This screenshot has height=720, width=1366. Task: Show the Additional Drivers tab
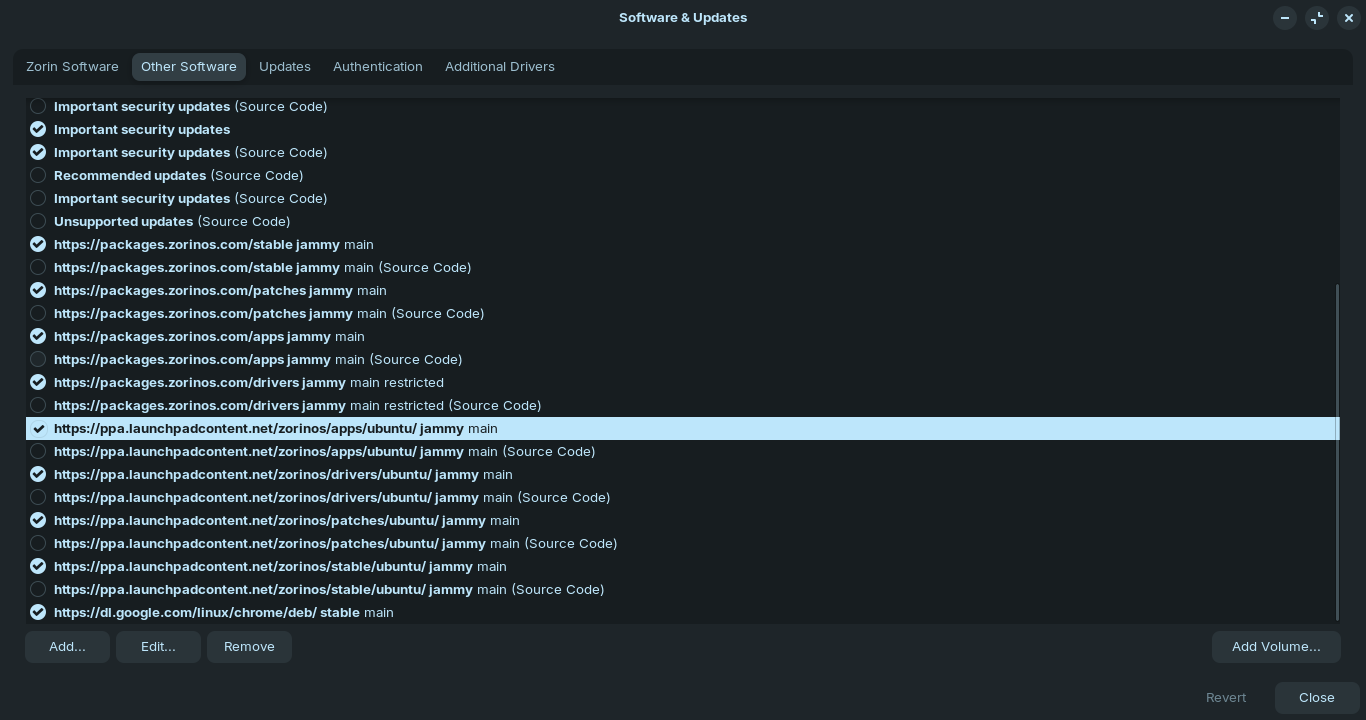coord(500,67)
